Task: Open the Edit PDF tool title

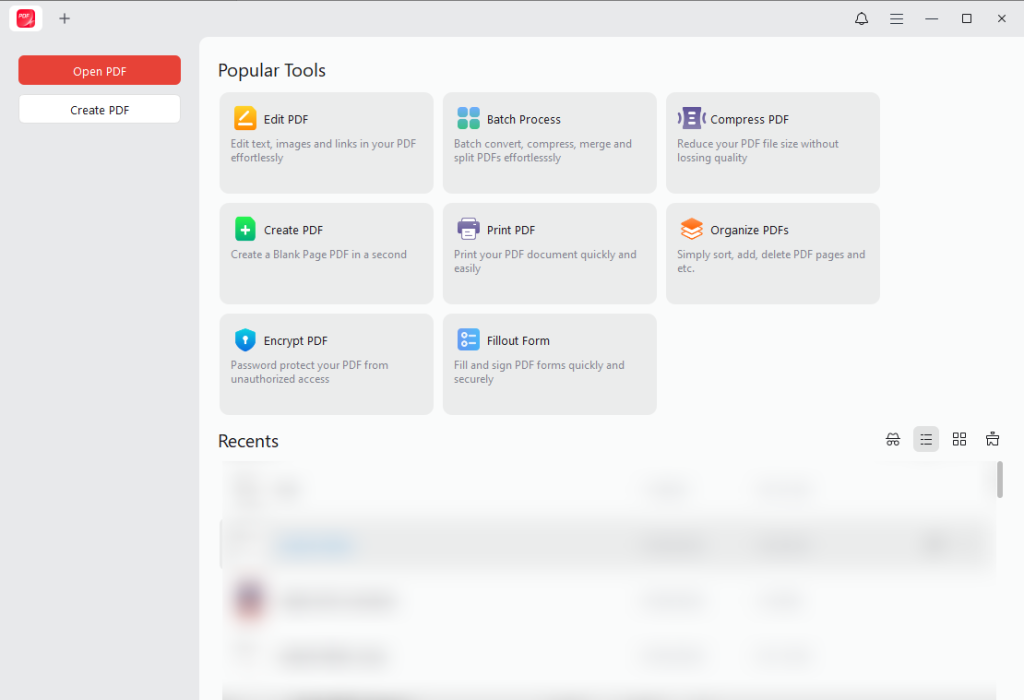Action: 286,119
